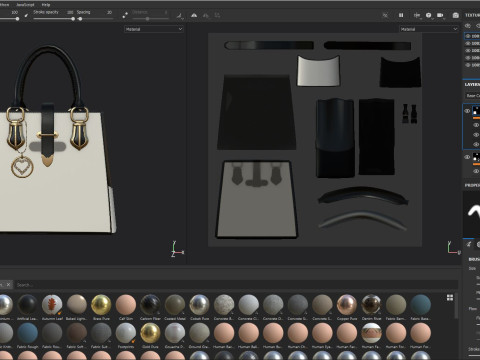Switch shelf to grid view icon
The image size is (480, 360).
450,298
